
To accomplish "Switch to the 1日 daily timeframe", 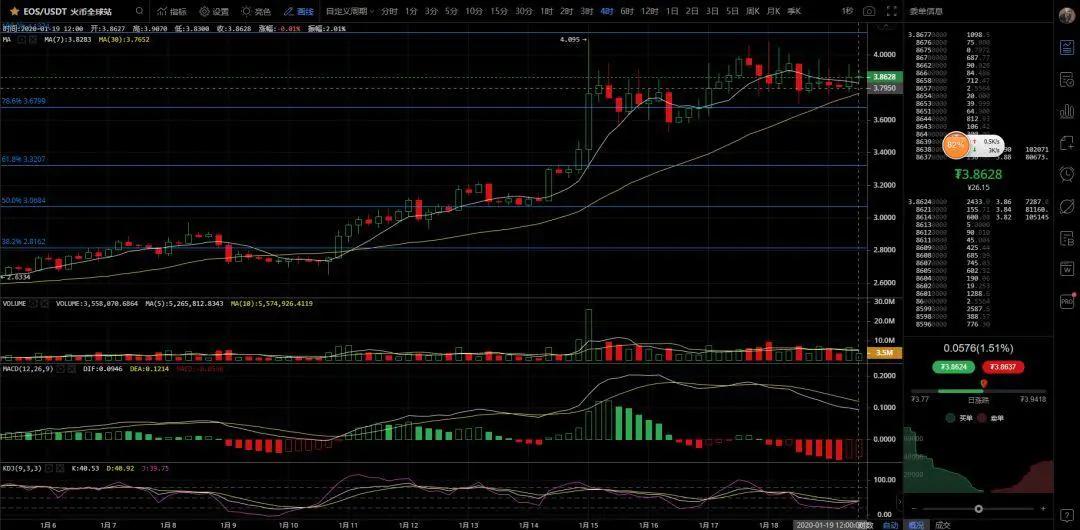I will click(x=672, y=11).
